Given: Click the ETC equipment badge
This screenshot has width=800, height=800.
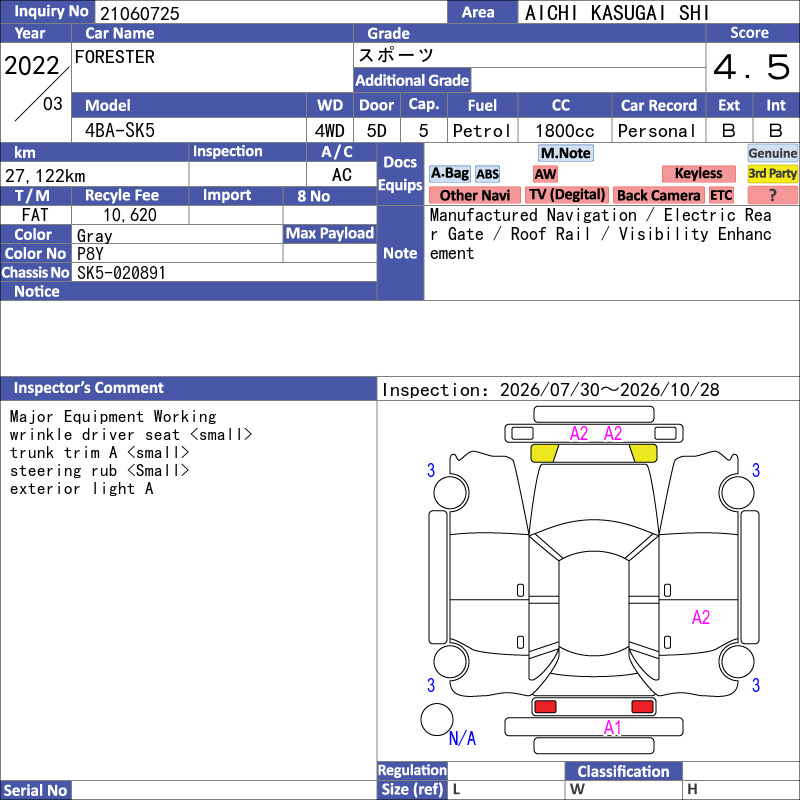Looking at the screenshot, I should (721, 195).
